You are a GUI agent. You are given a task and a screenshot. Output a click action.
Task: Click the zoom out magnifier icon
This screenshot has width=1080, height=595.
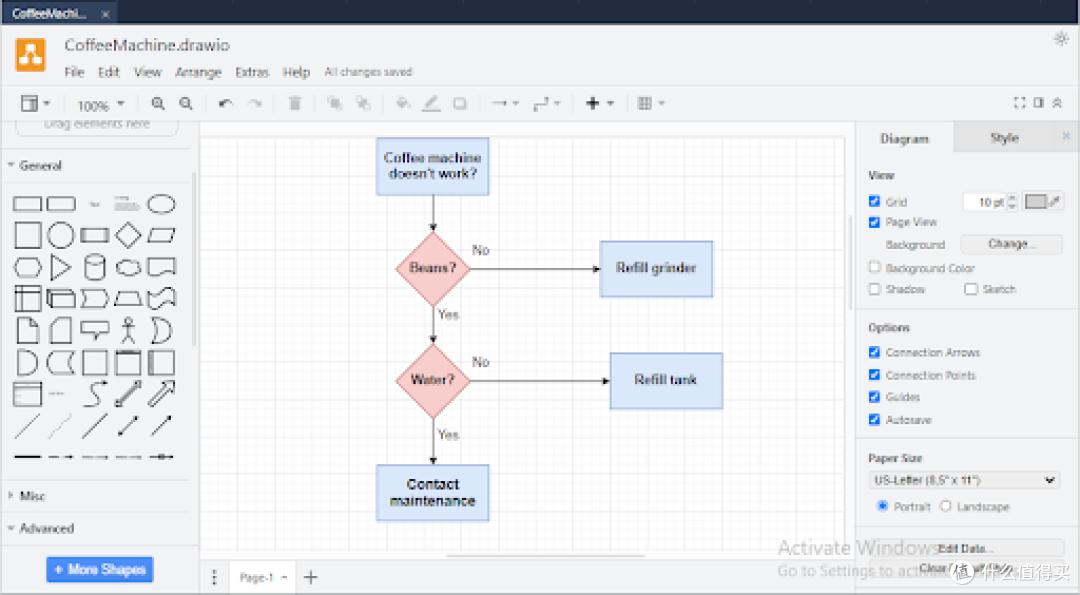(186, 103)
